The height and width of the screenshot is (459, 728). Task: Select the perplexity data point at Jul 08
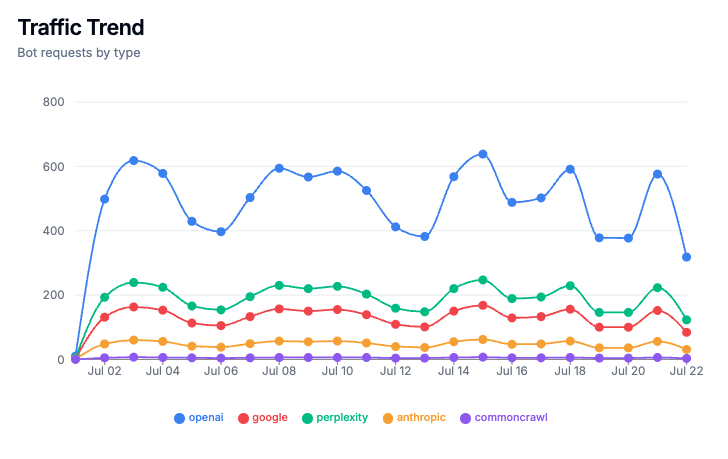pyautogui.click(x=279, y=285)
